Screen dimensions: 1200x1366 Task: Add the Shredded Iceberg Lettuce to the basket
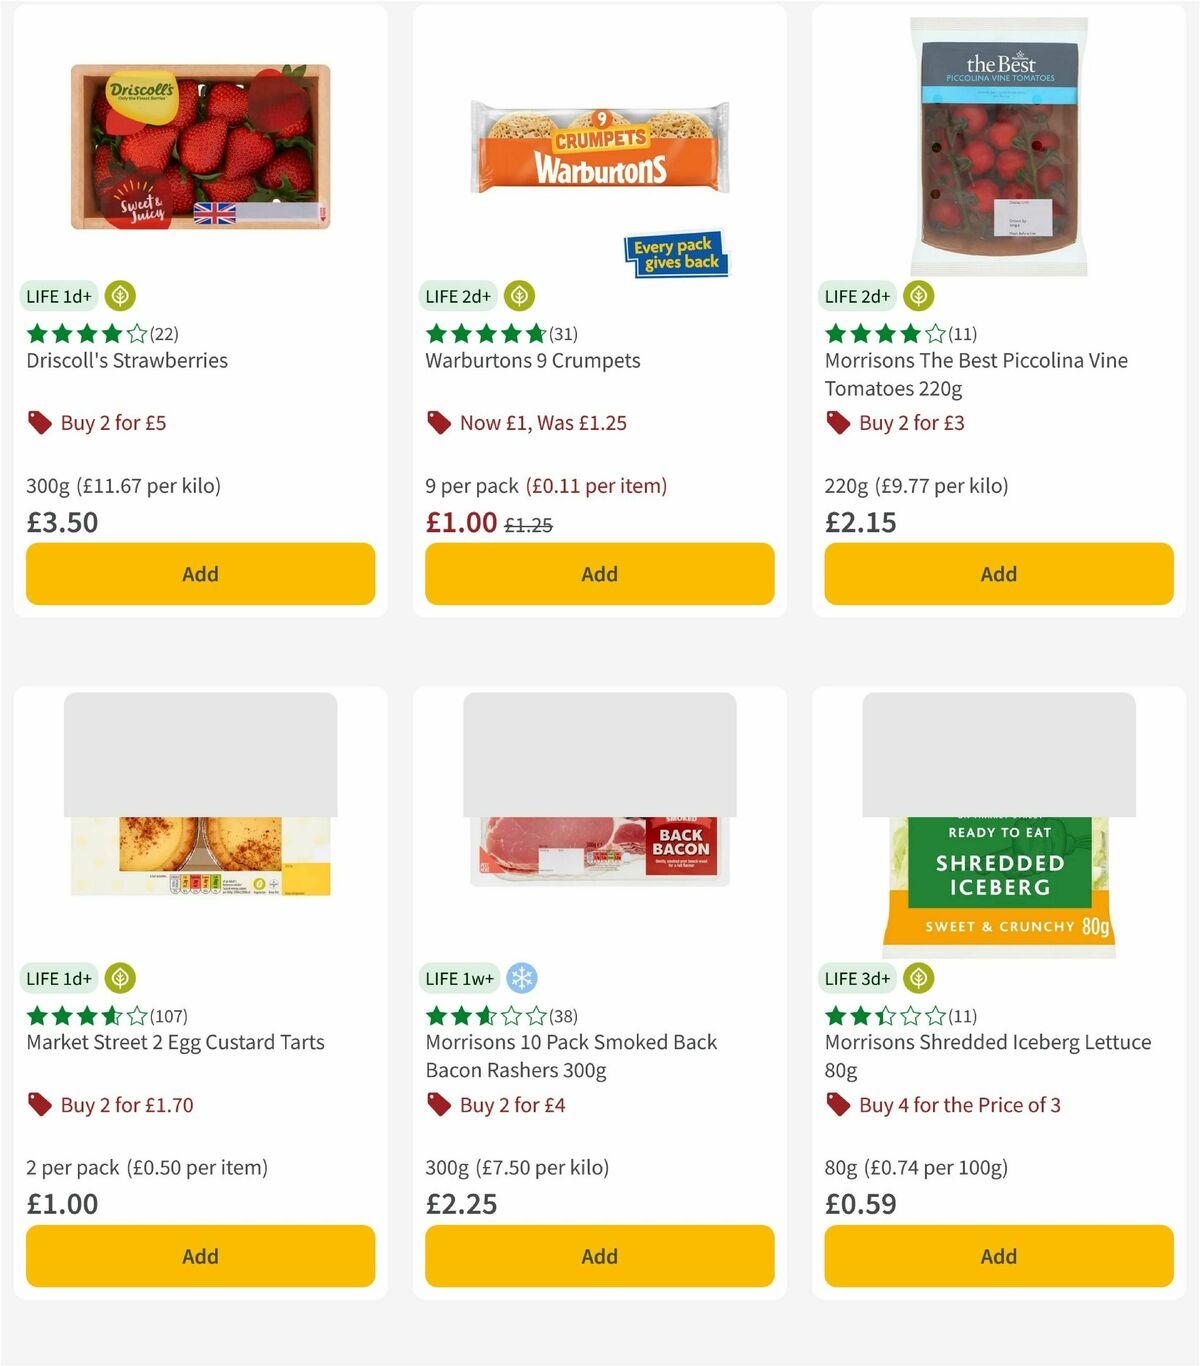point(998,1256)
